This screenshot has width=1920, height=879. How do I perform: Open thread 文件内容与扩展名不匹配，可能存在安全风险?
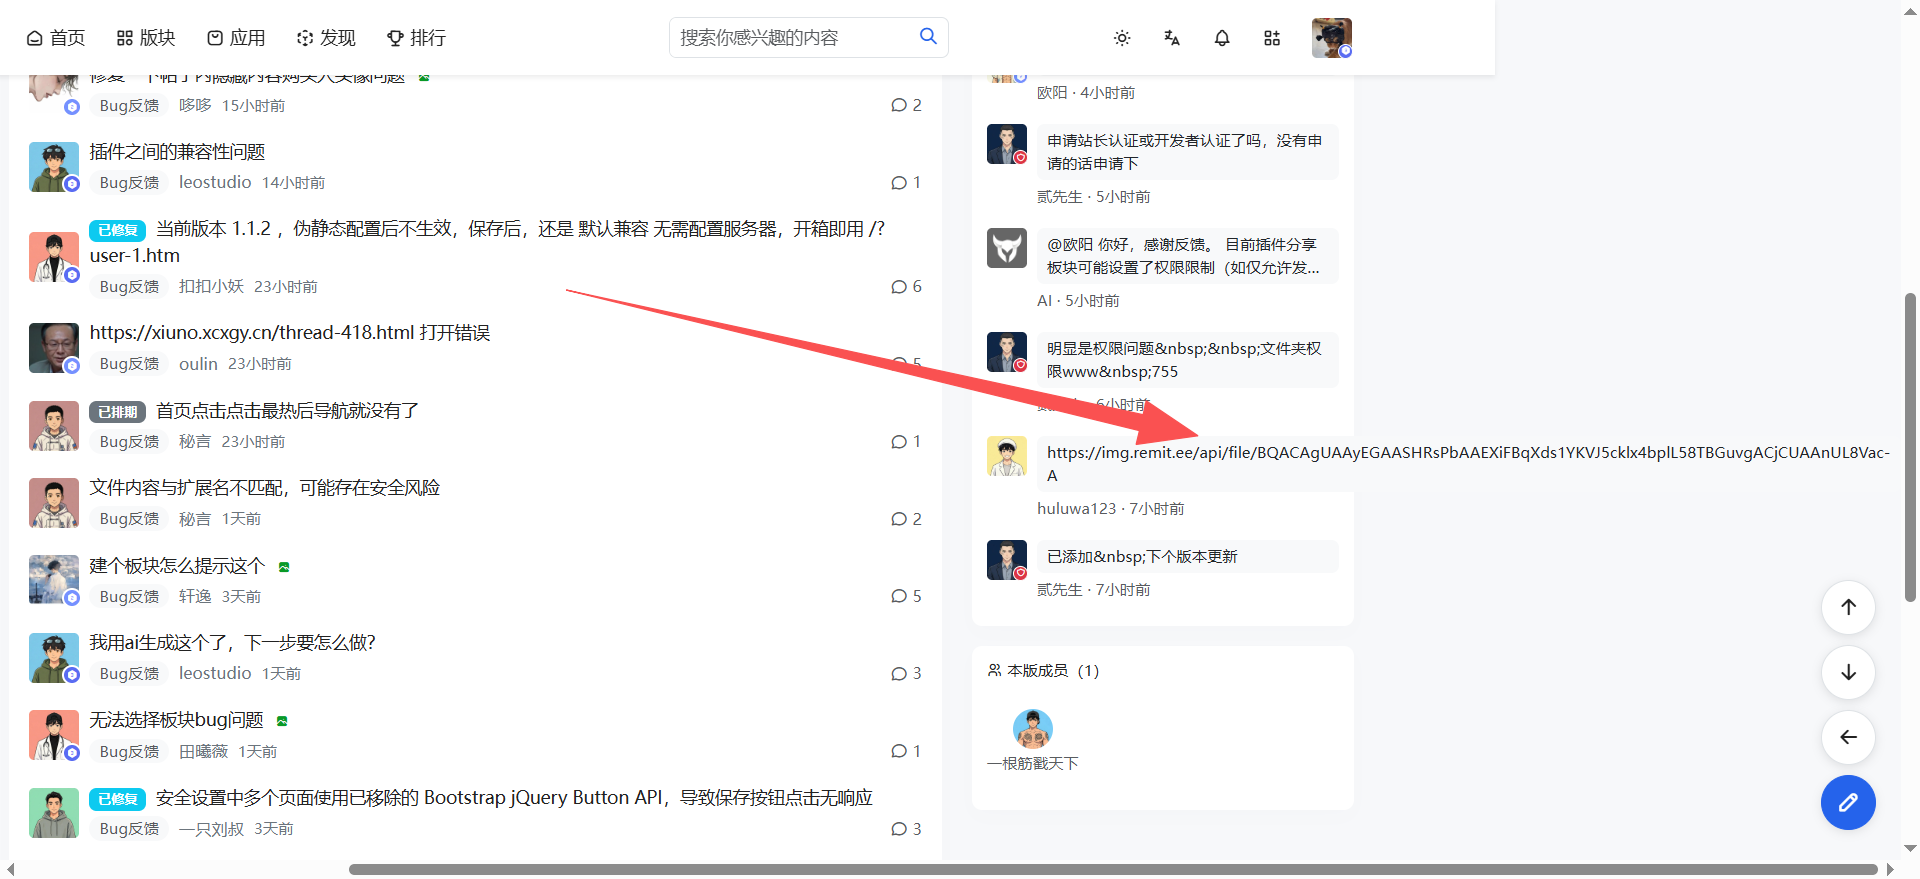pyautogui.click(x=265, y=488)
